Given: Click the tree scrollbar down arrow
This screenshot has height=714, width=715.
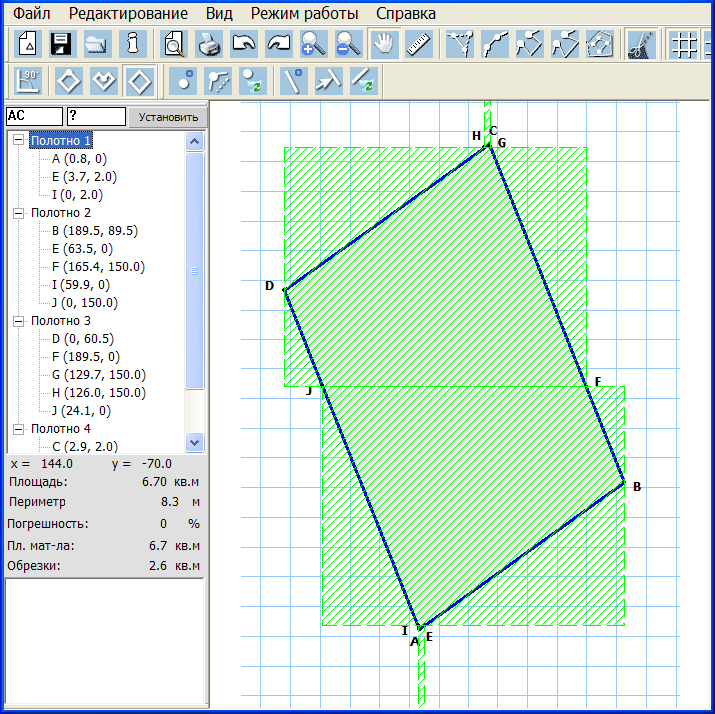Looking at the screenshot, I should 194,442.
